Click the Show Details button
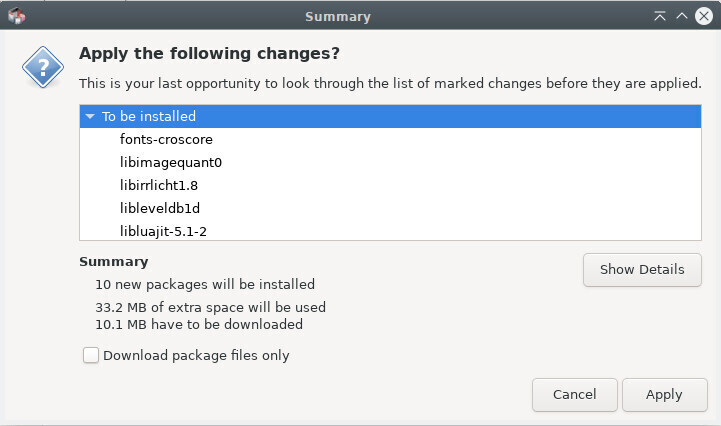Screen dimensions: 721x426 click(642, 270)
